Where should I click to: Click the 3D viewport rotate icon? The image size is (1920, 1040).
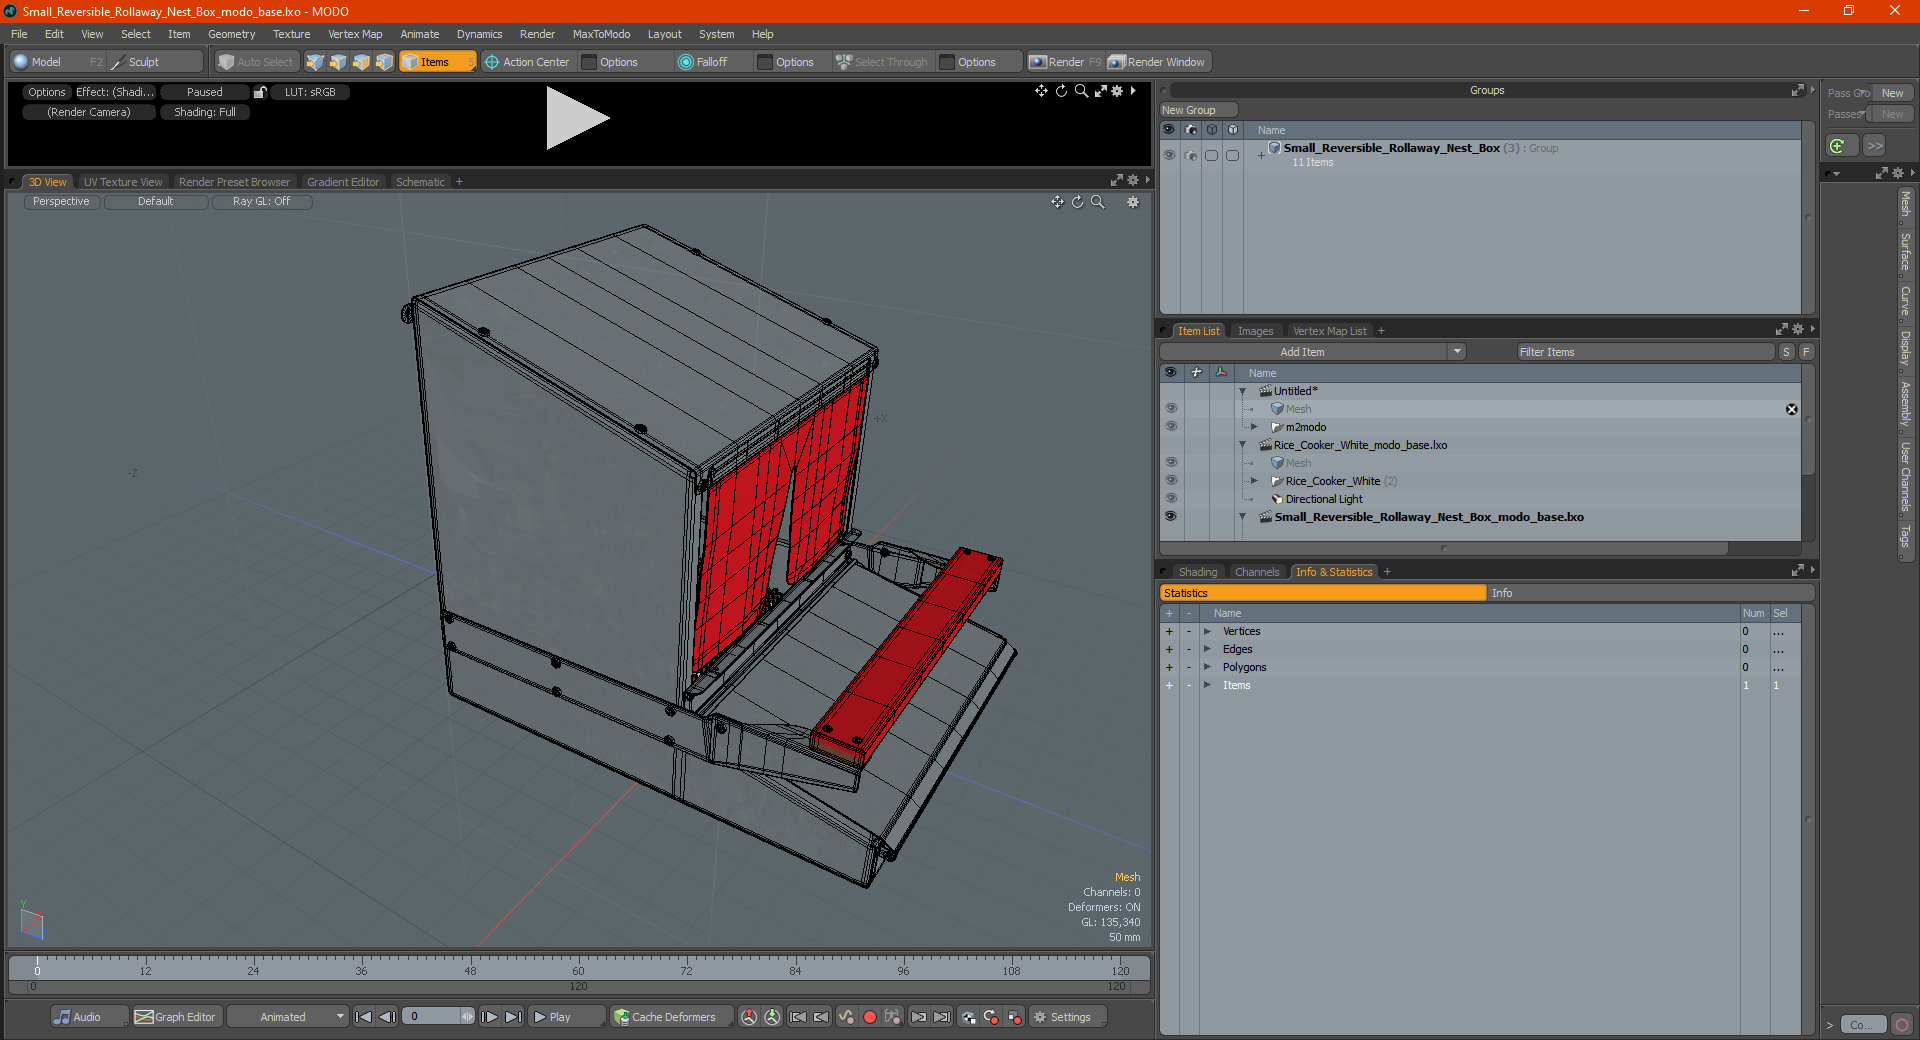[1077, 202]
